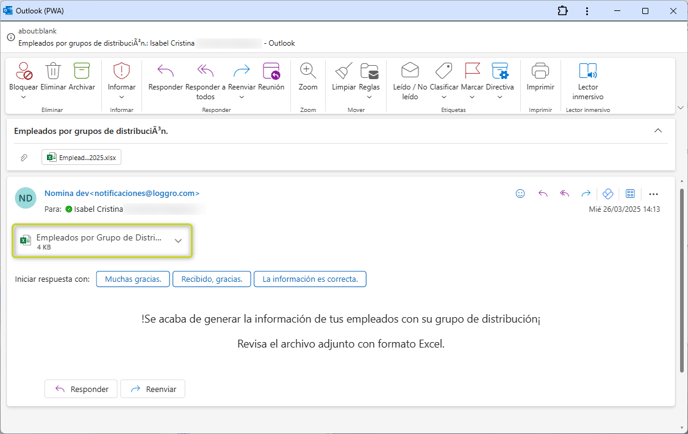Expand the Directiva dropdown arrow
The width and height of the screenshot is (688, 434).
coord(500,97)
